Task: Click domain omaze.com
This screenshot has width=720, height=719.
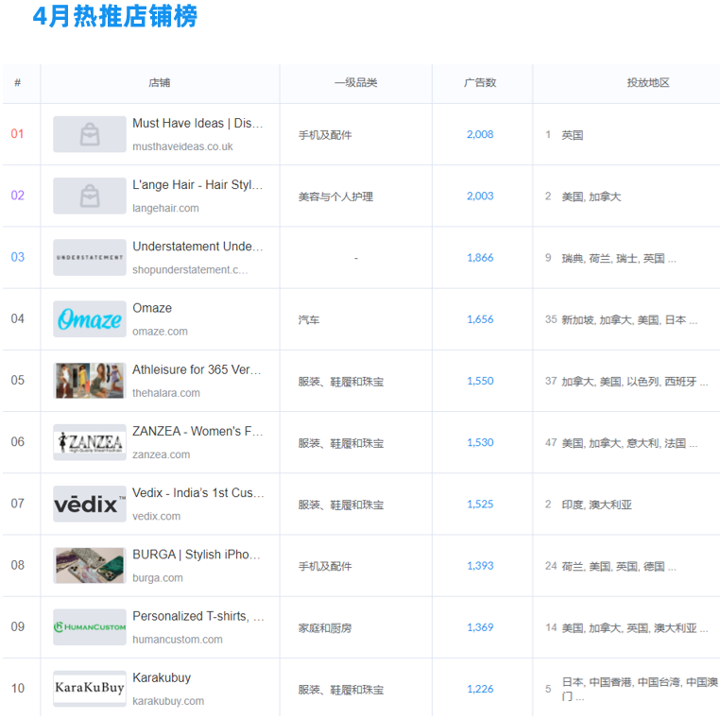Action: [x=160, y=331]
